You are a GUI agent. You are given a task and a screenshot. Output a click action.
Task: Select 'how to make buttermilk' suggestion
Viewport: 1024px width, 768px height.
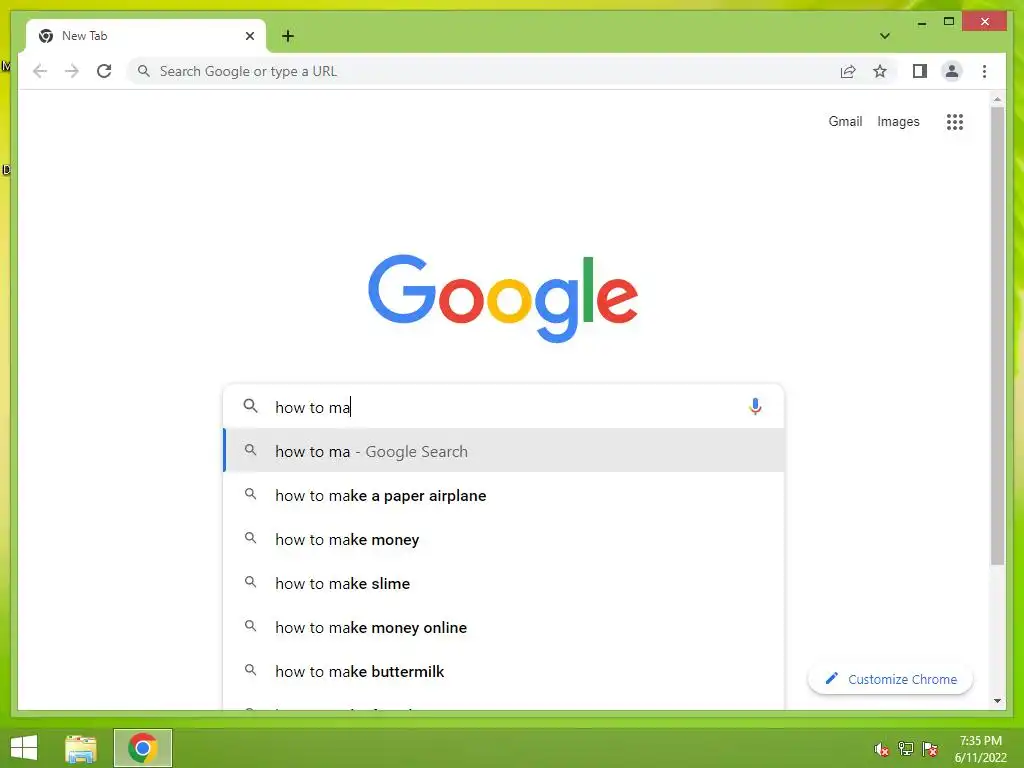(x=504, y=671)
